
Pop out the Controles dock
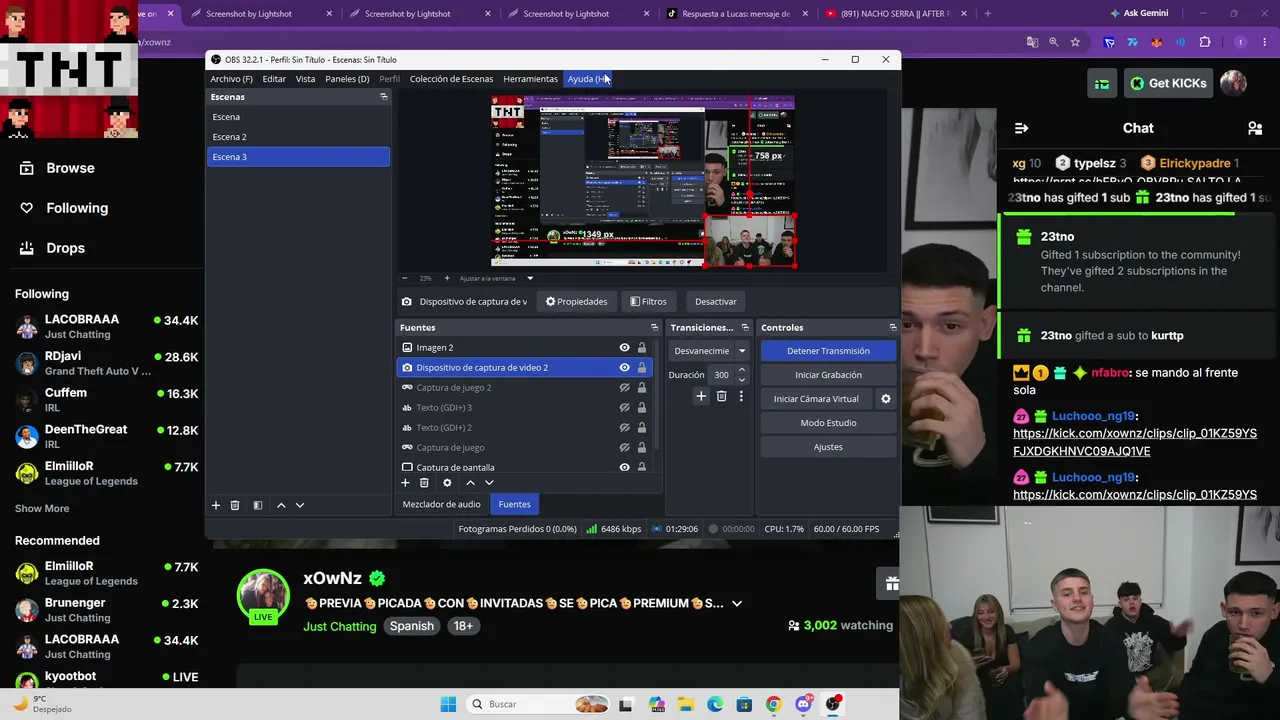(893, 327)
